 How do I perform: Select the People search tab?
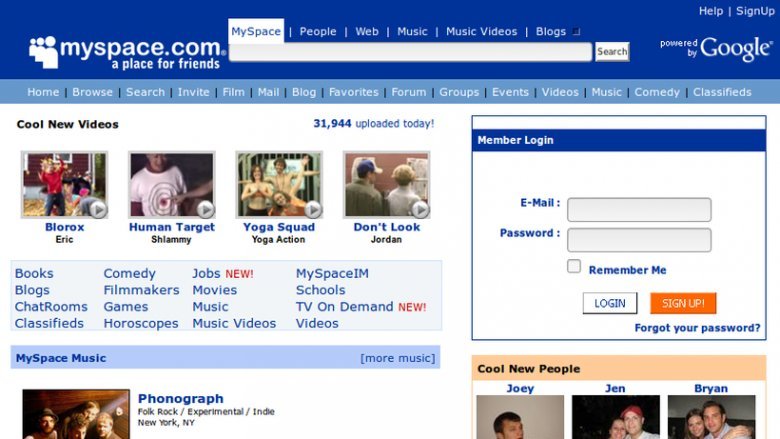pos(318,31)
